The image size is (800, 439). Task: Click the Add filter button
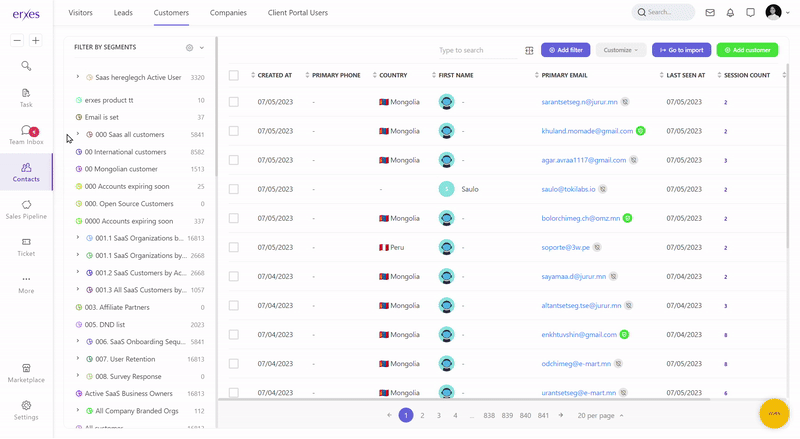pyautogui.click(x=566, y=50)
